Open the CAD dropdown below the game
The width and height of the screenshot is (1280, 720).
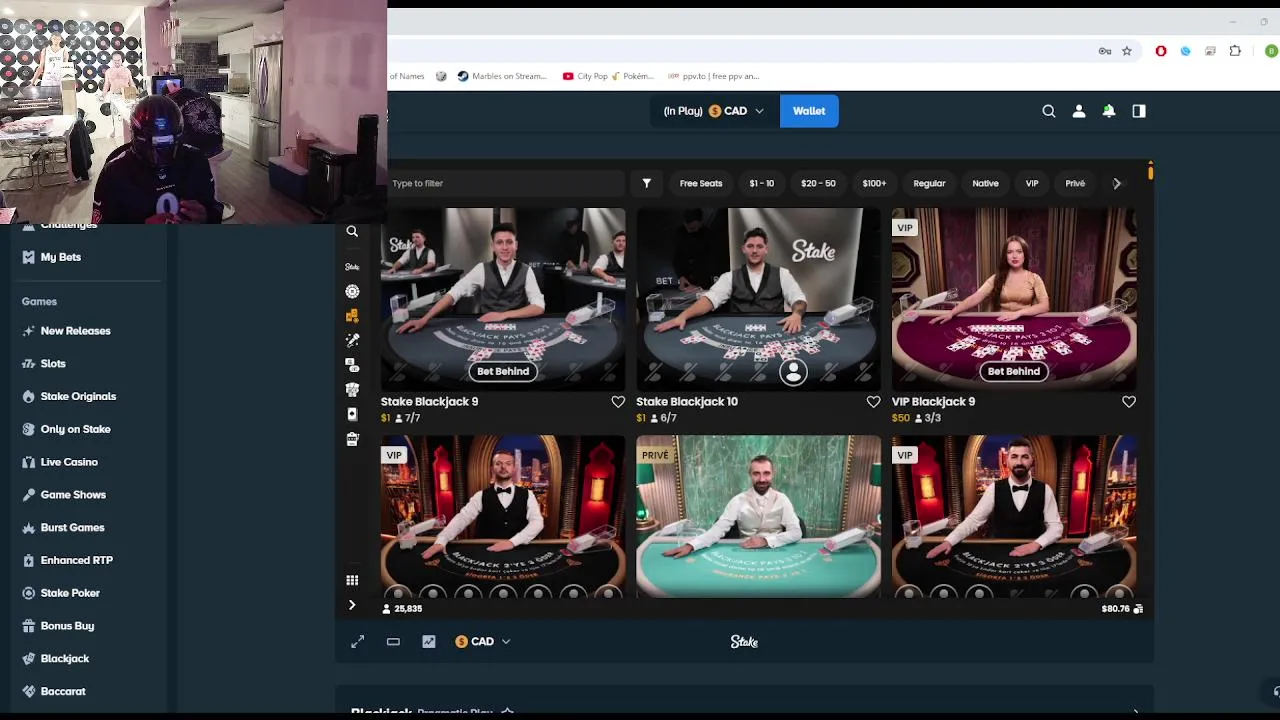[x=482, y=642]
